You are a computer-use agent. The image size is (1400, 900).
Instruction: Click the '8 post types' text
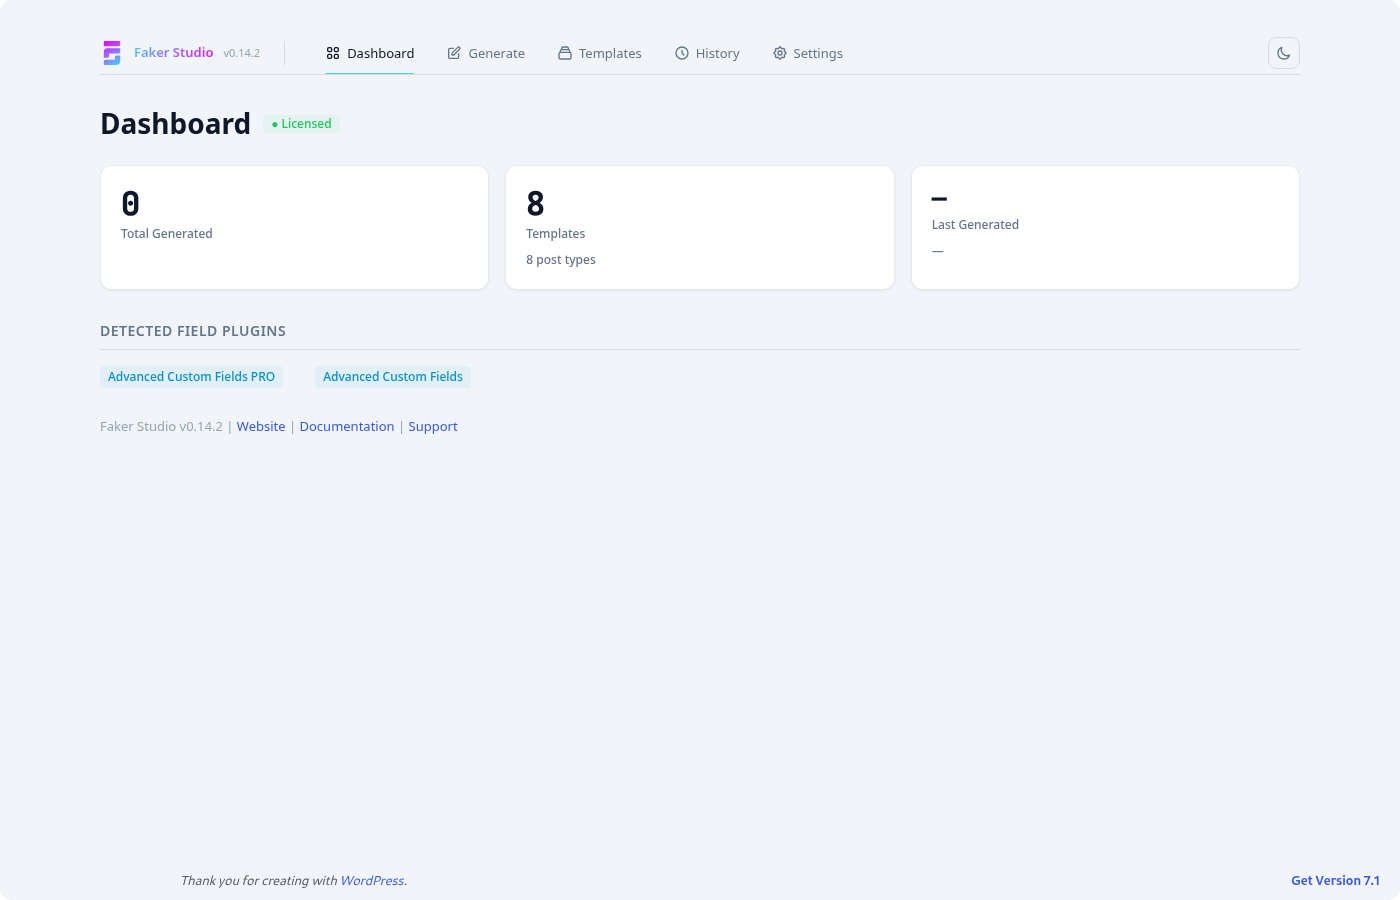[561, 260]
